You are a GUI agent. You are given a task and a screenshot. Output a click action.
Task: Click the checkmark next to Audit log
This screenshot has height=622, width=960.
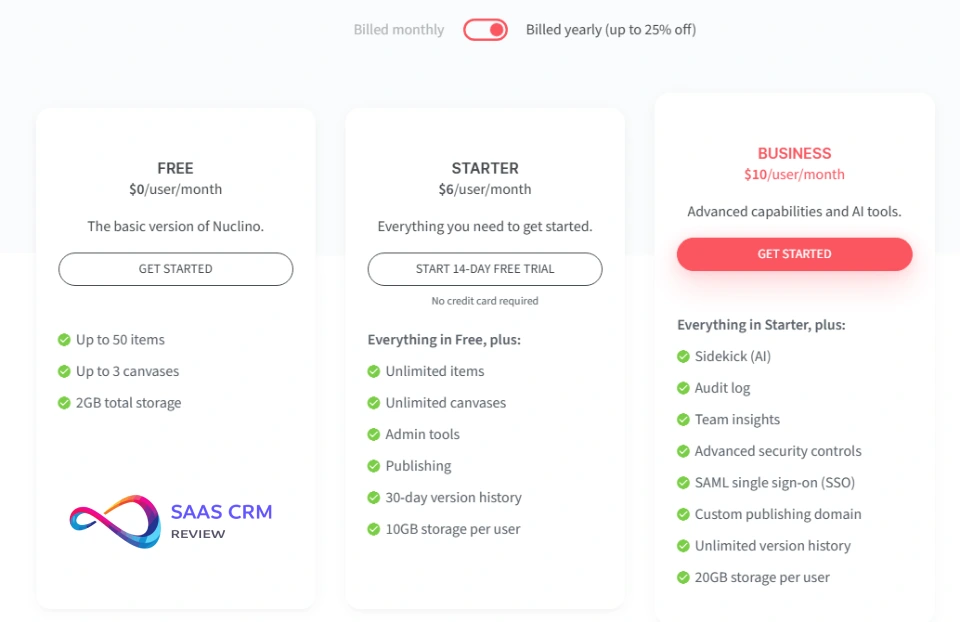[683, 388]
